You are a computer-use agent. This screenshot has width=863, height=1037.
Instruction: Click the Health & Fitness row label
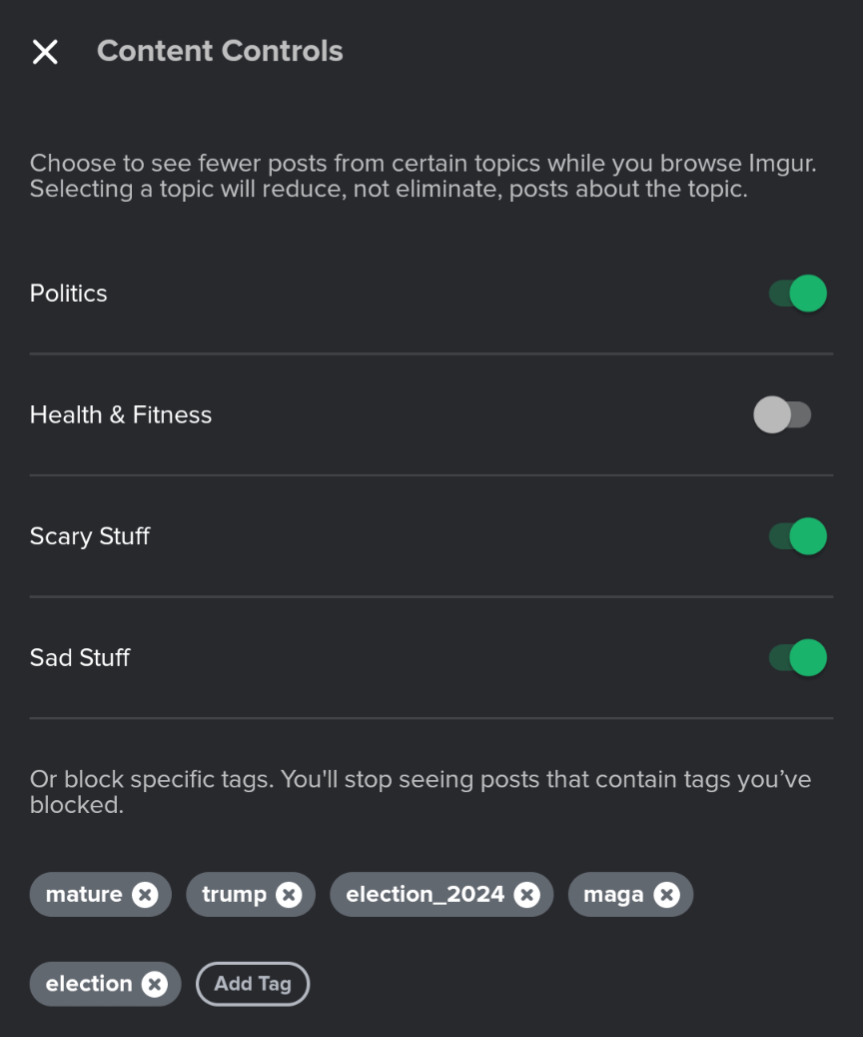121,415
